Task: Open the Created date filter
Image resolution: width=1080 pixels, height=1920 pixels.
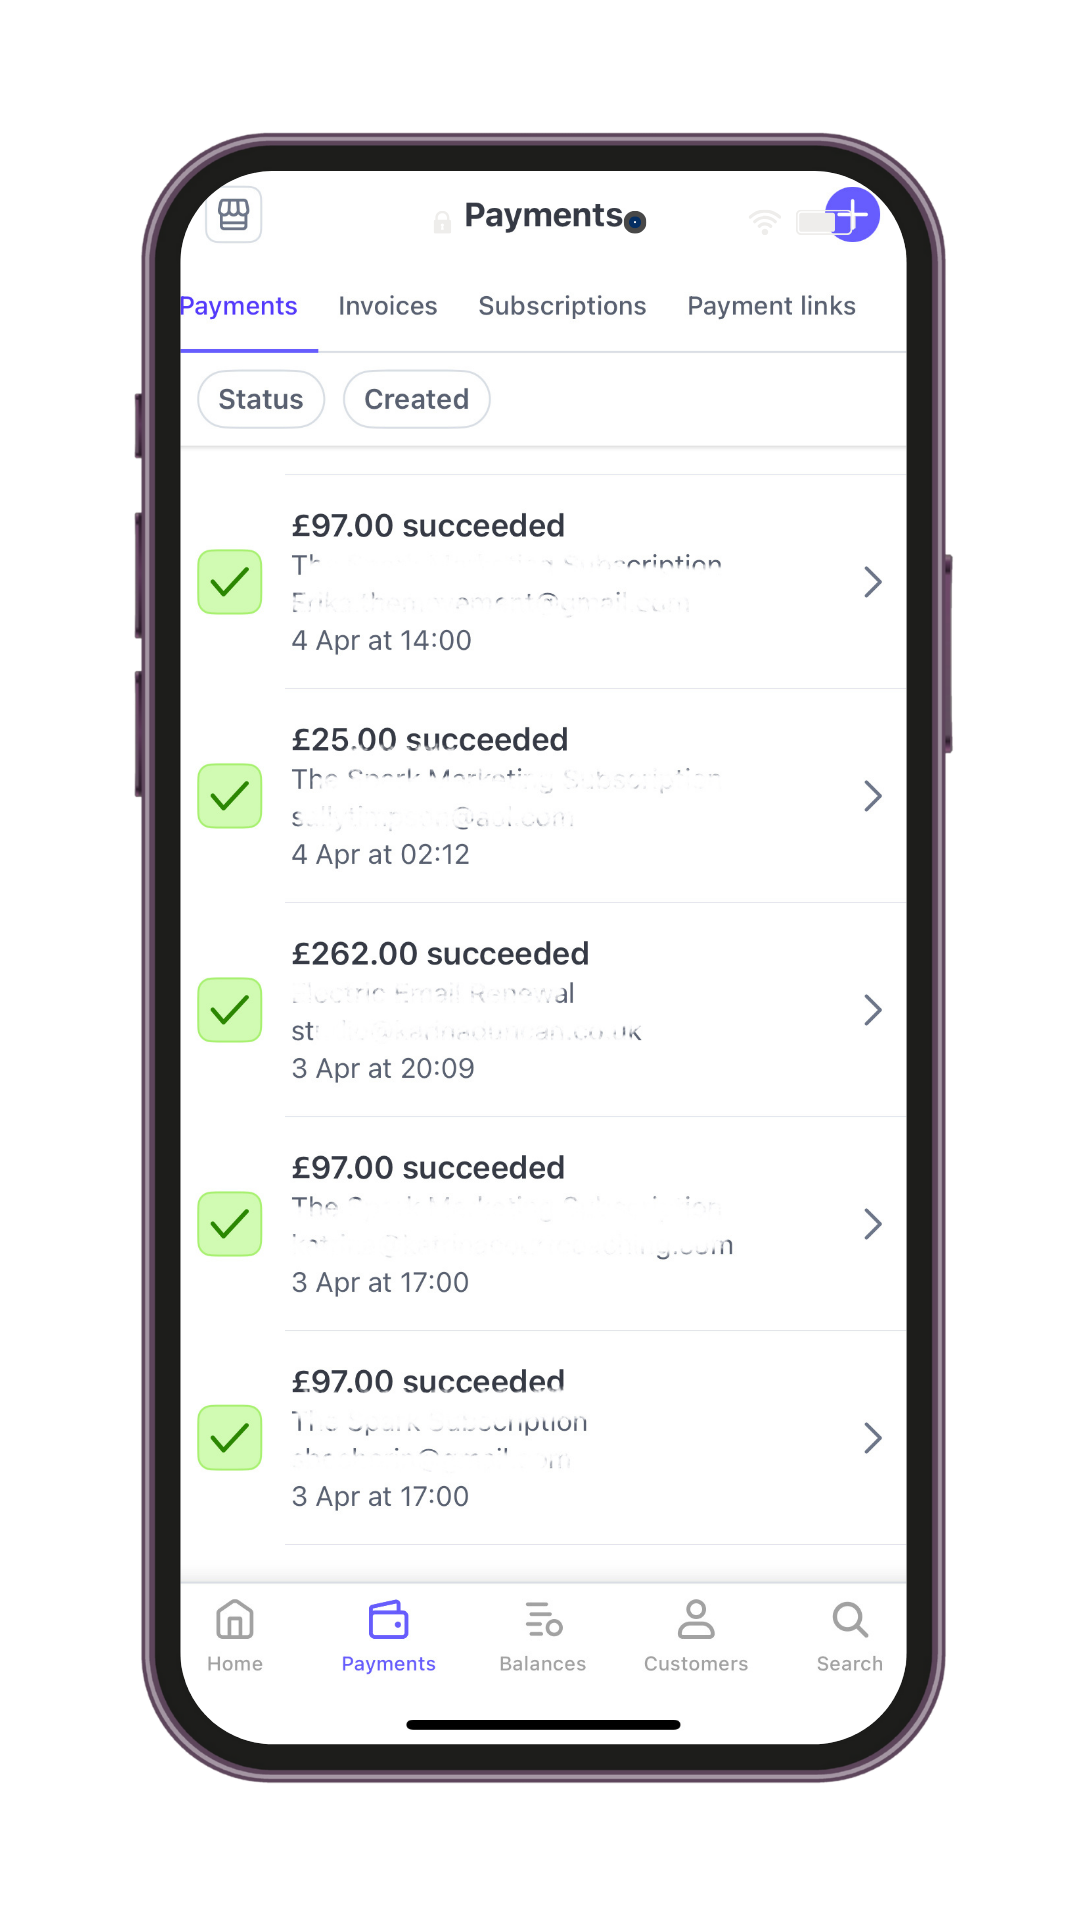Action: pyautogui.click(x=417, y=399)
